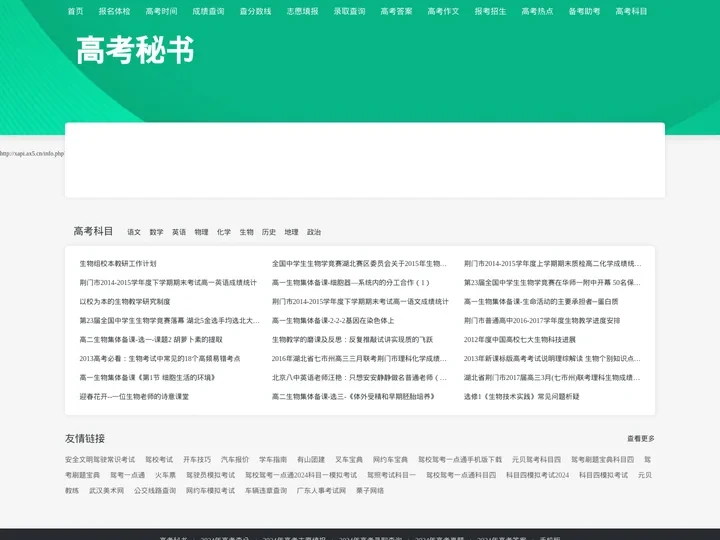The width and height of the screenshot is (720, 540).
Task: Open 荆门市下学期期末考试高一语文成绩统计 article
Action: (x=360, y=302)
